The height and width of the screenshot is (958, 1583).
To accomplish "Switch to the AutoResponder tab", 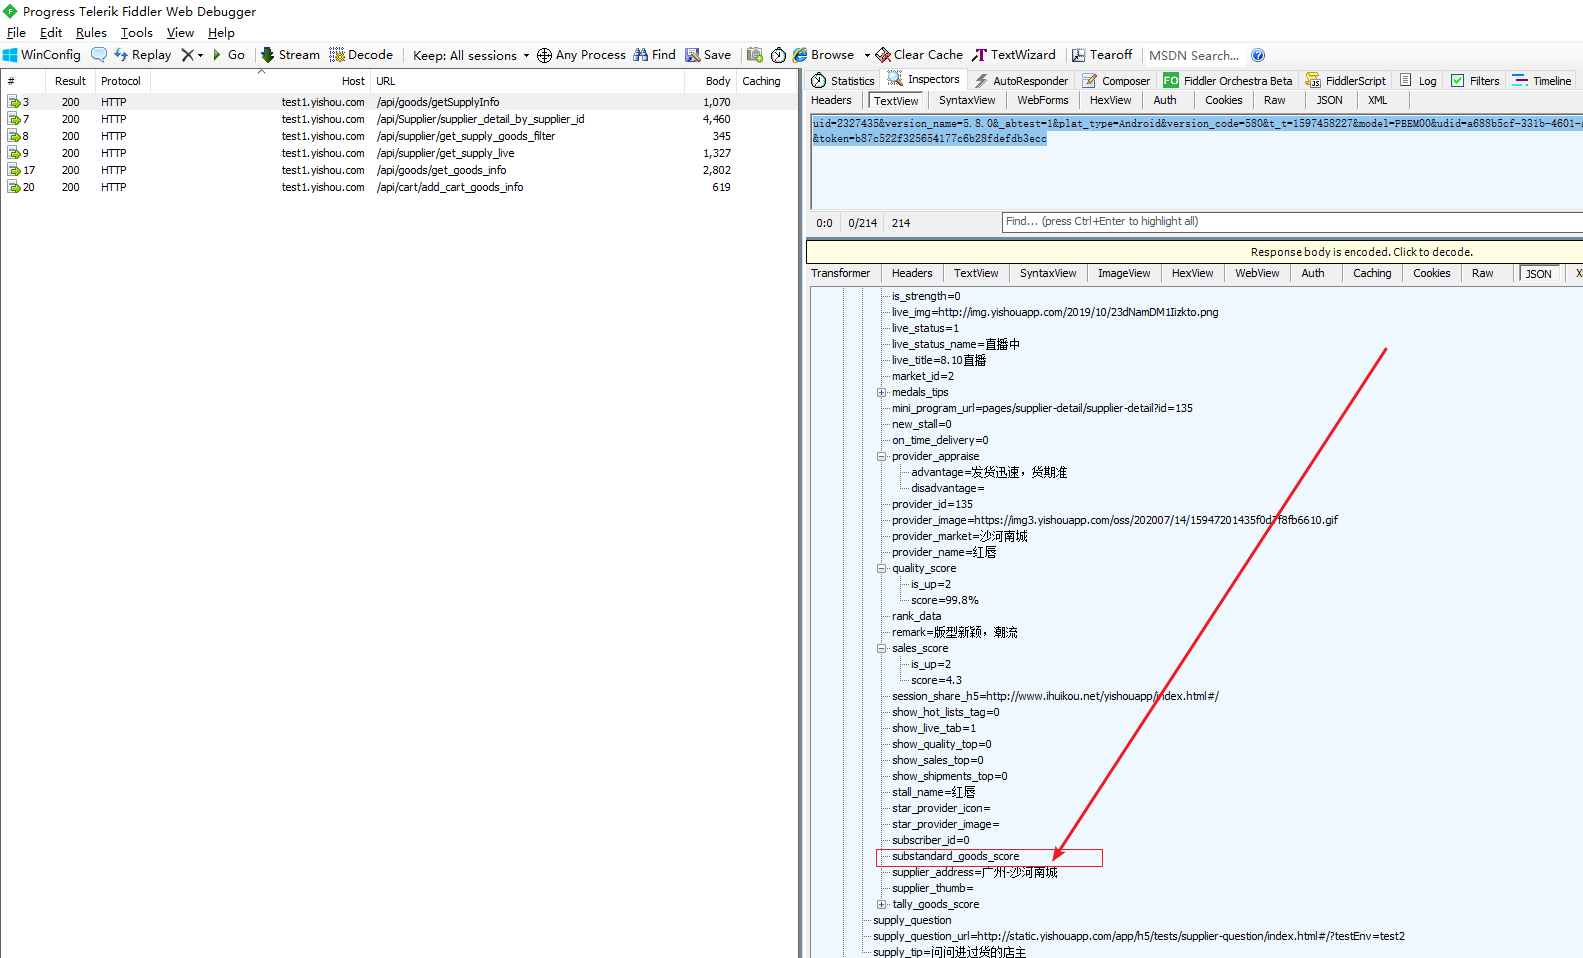I will point(1021,81).
